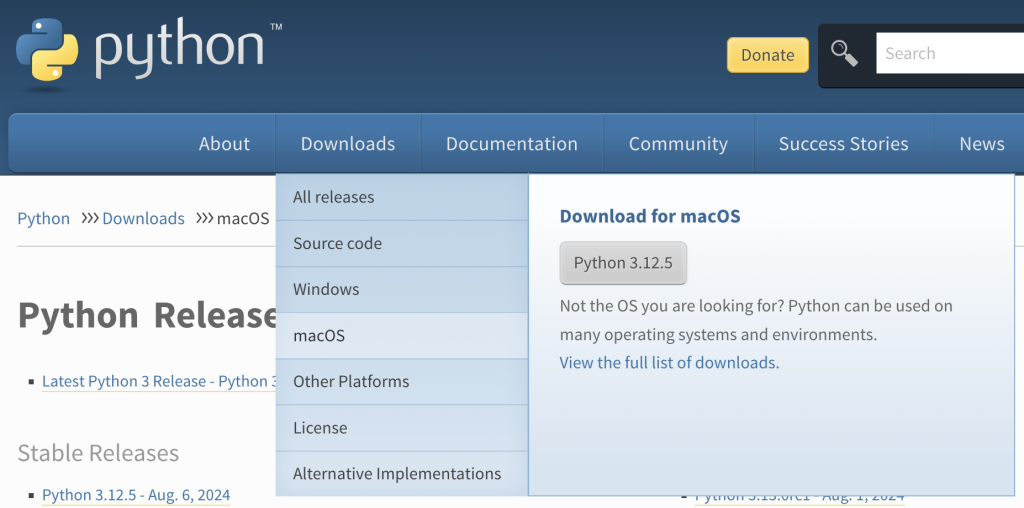Follow the Python breadcrumb link

tap(44, 218)
